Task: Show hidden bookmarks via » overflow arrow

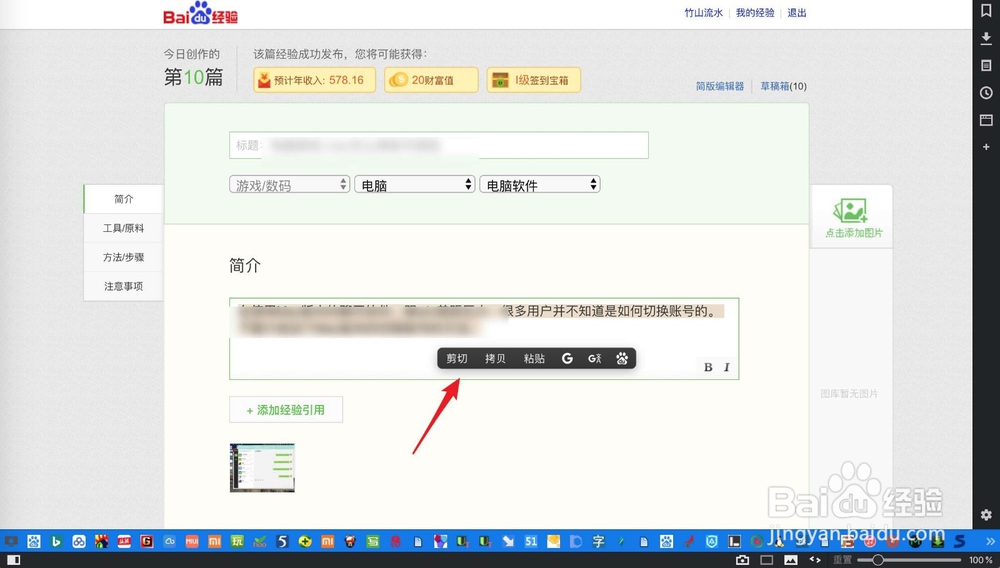Action: (990, 542)
